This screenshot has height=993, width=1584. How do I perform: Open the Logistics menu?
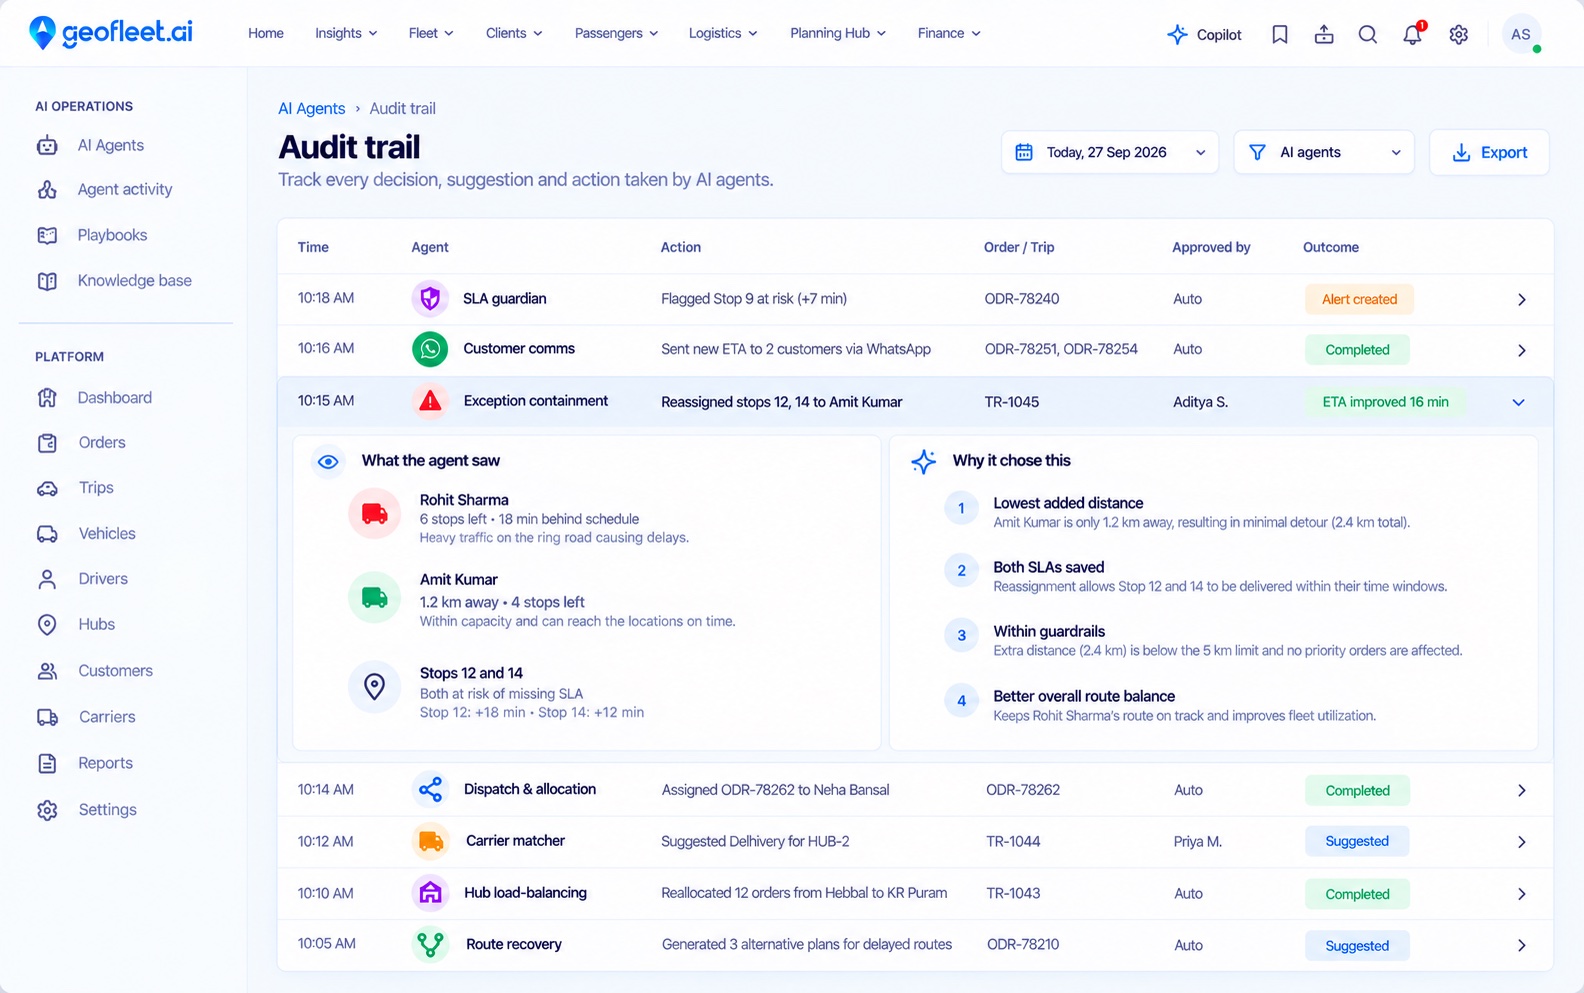click(x=723, y=33)
